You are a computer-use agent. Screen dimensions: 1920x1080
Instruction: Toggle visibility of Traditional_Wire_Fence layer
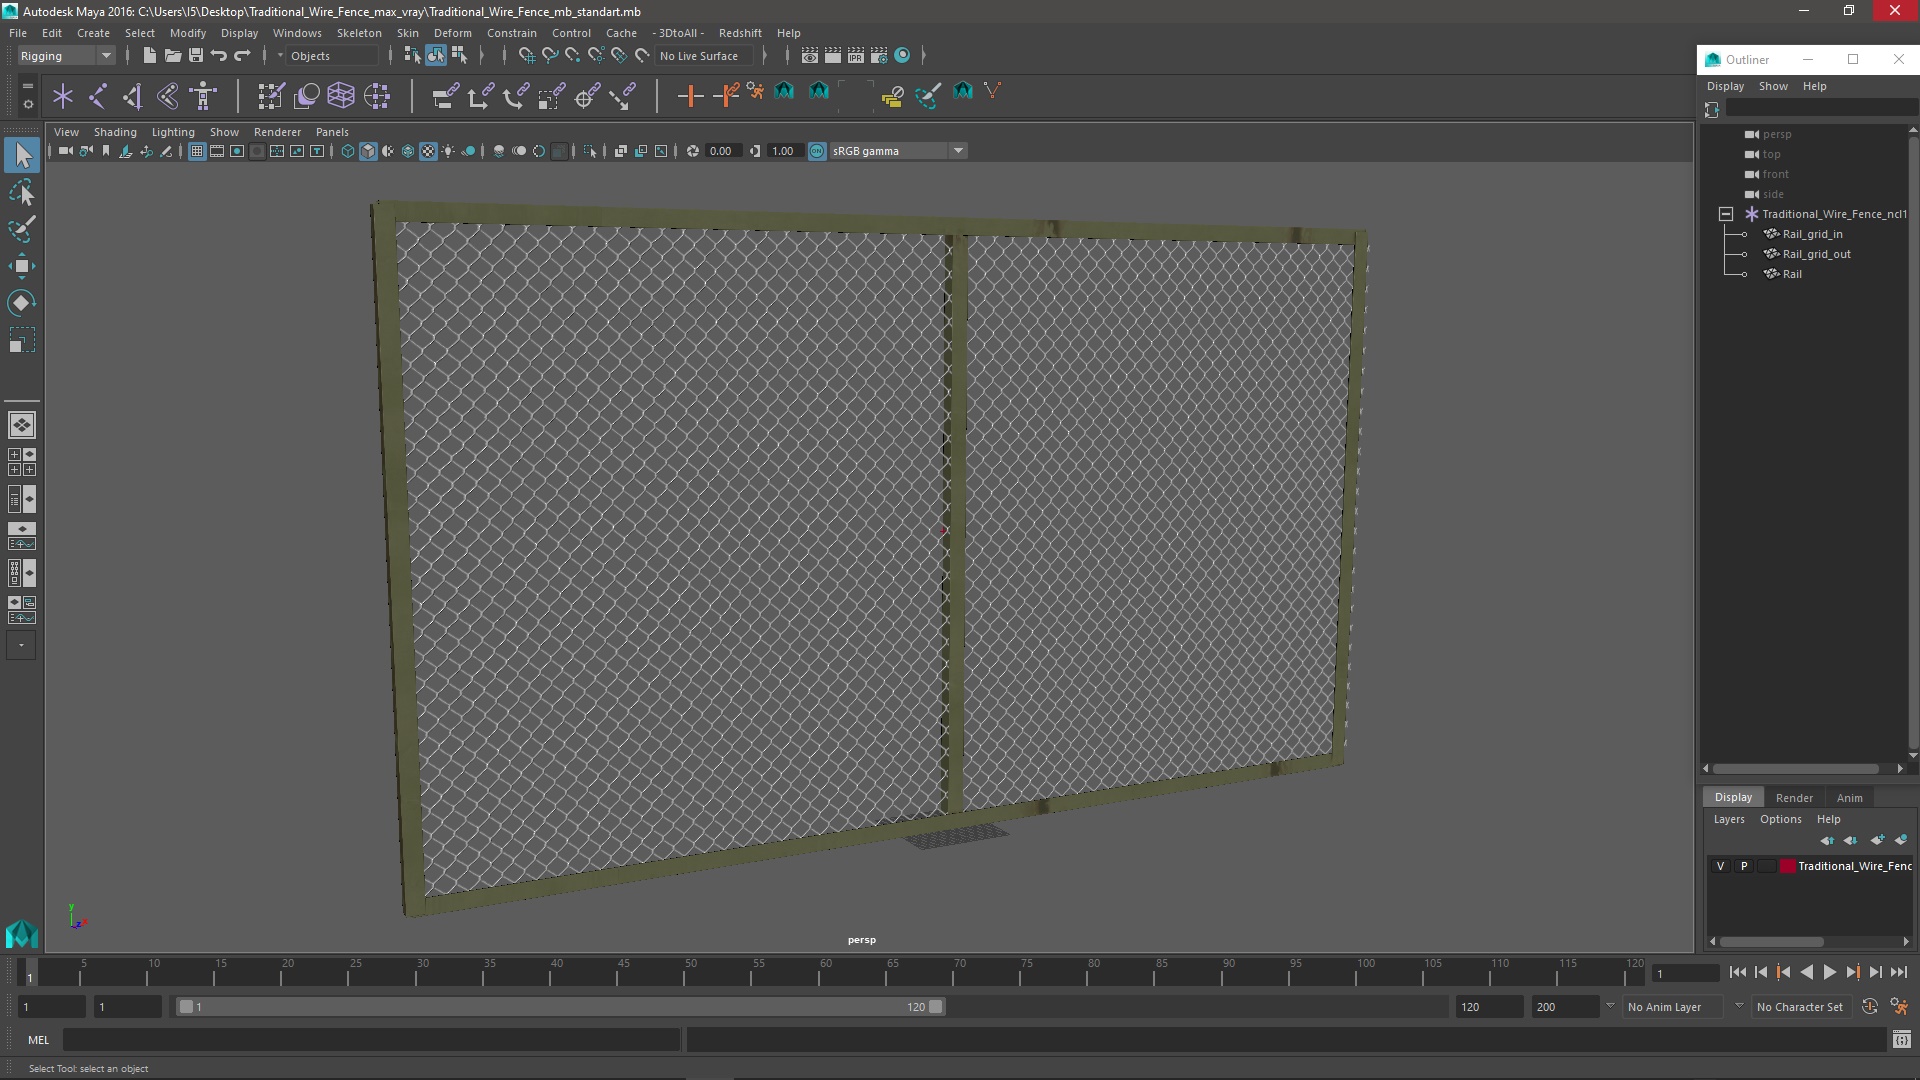[1720, 865]
